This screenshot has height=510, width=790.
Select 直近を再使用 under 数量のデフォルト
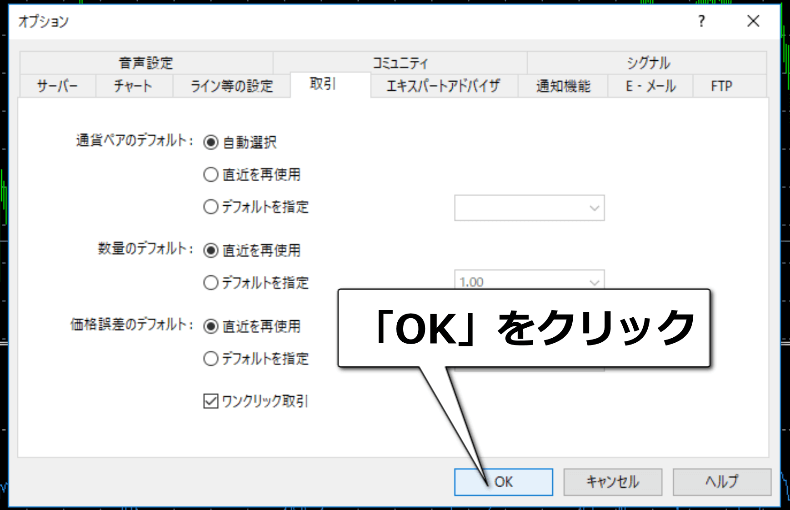point(252,250)
